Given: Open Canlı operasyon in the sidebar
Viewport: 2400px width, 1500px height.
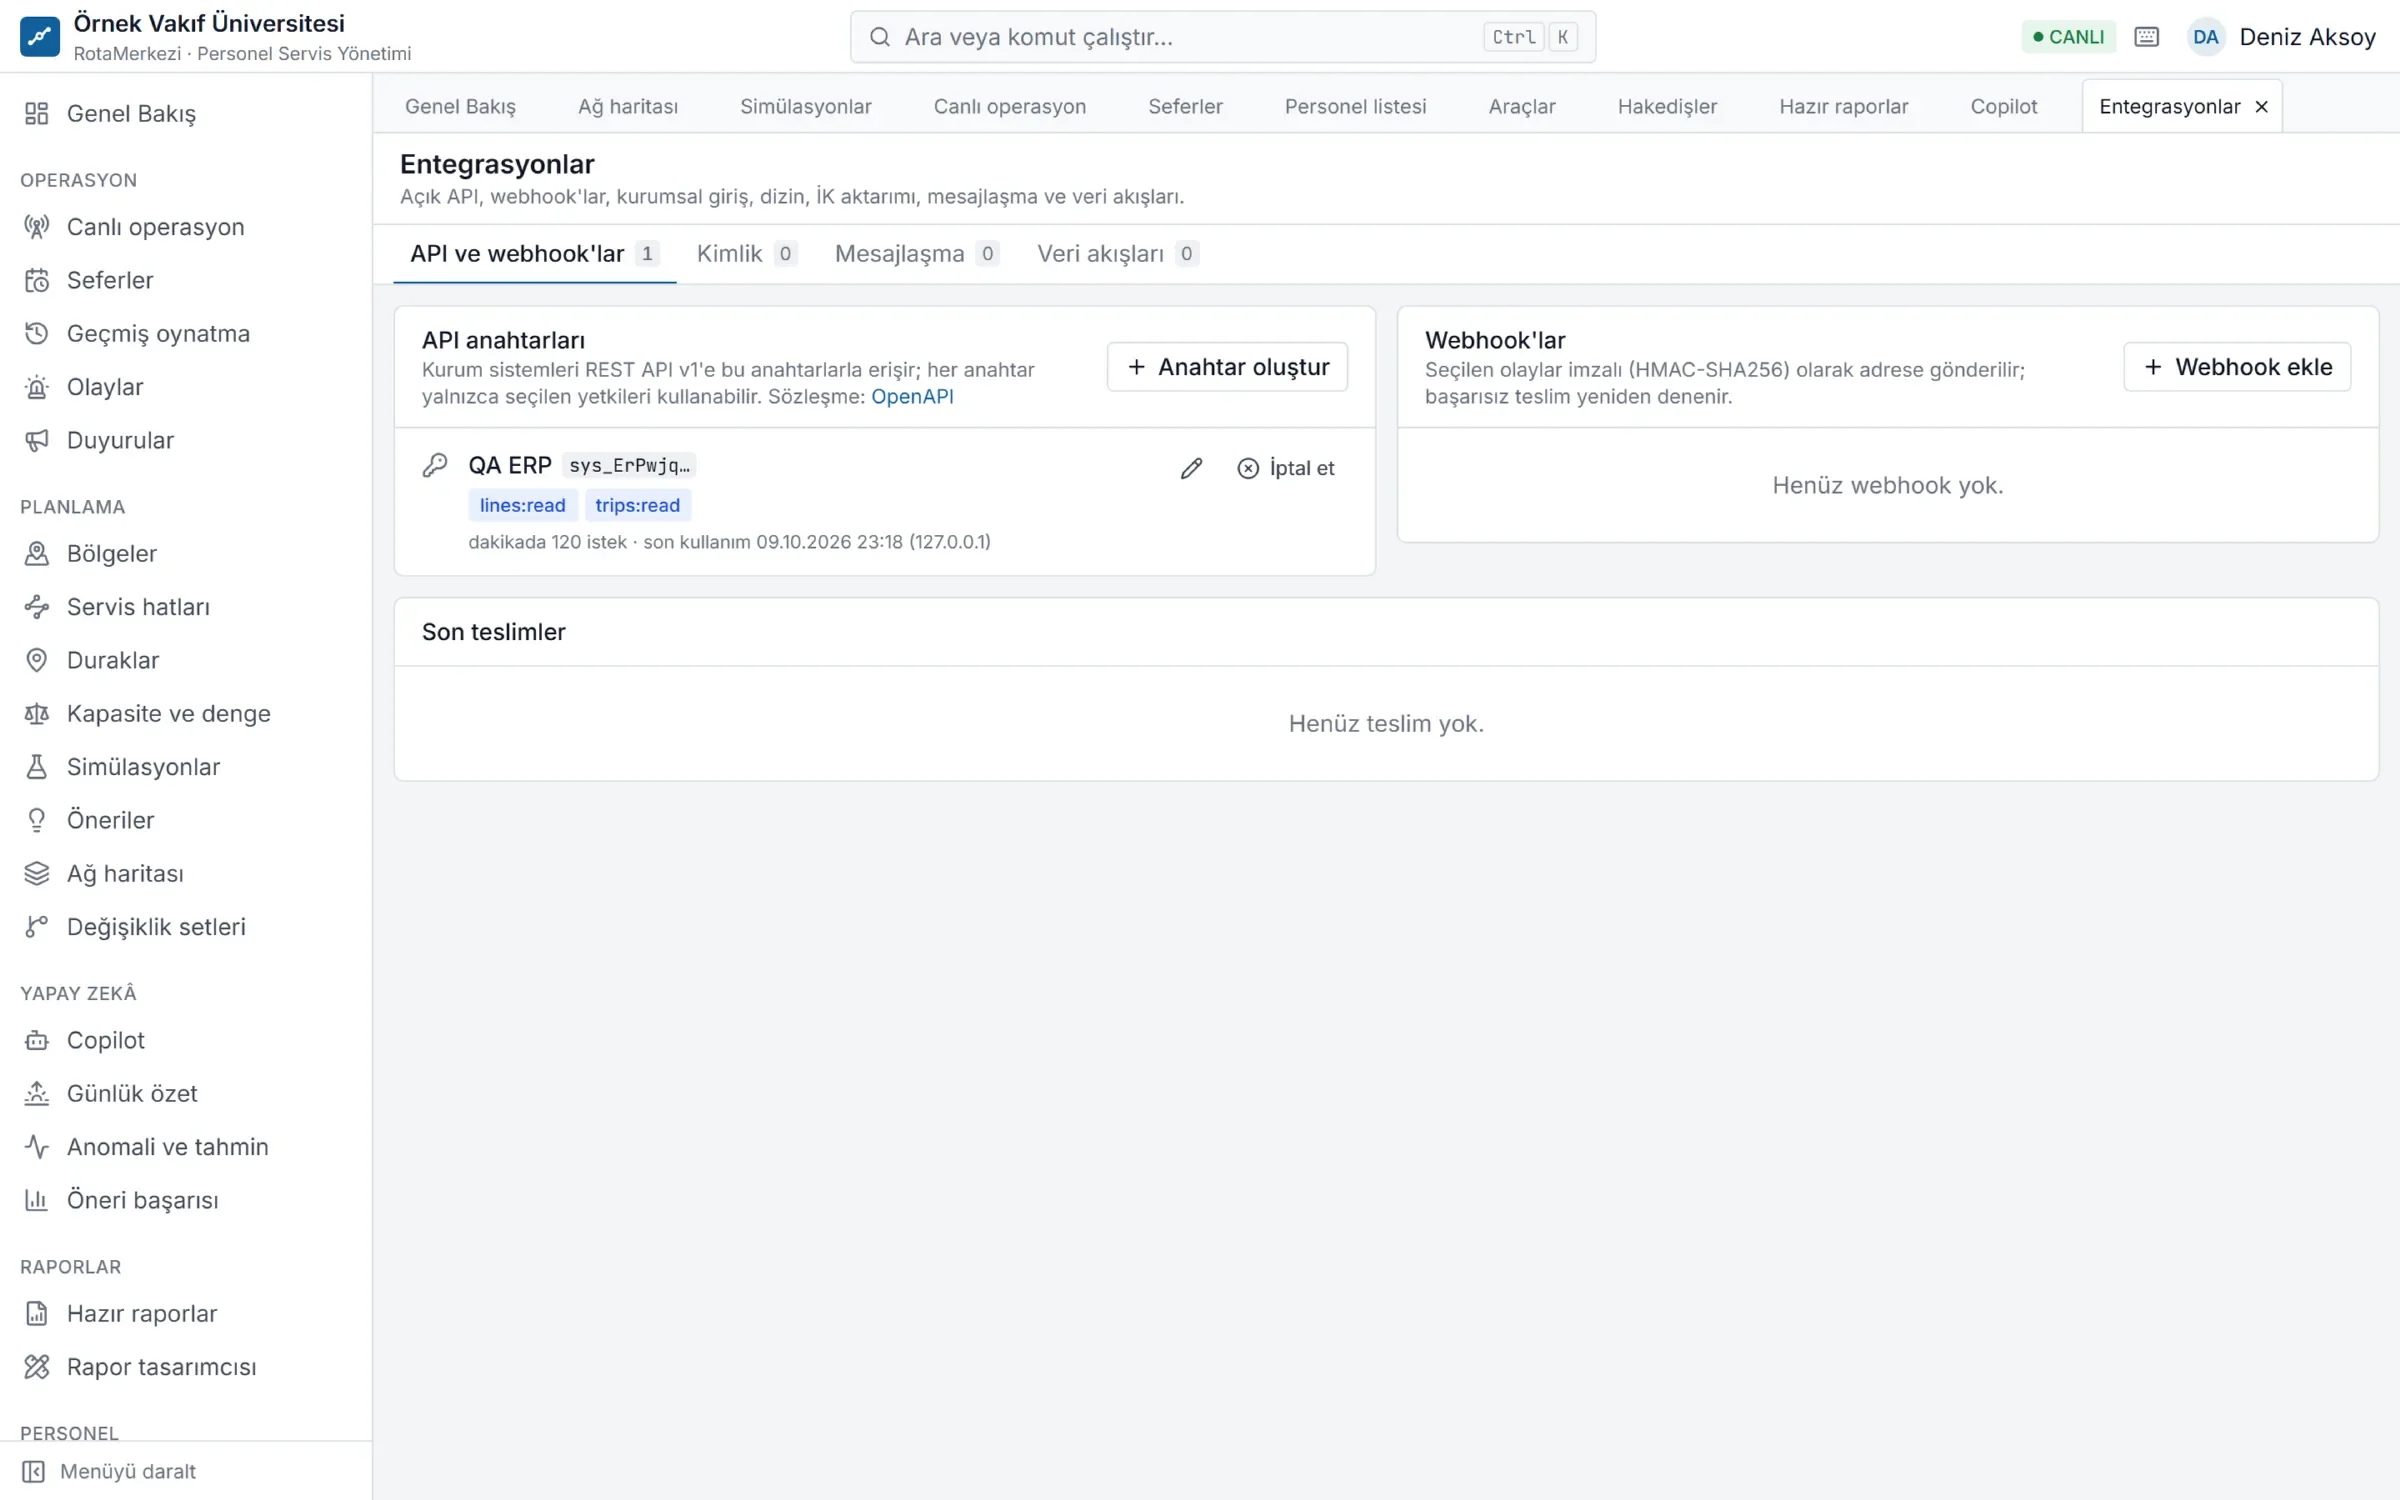Looking at the screenshot, I should (186, 227).
